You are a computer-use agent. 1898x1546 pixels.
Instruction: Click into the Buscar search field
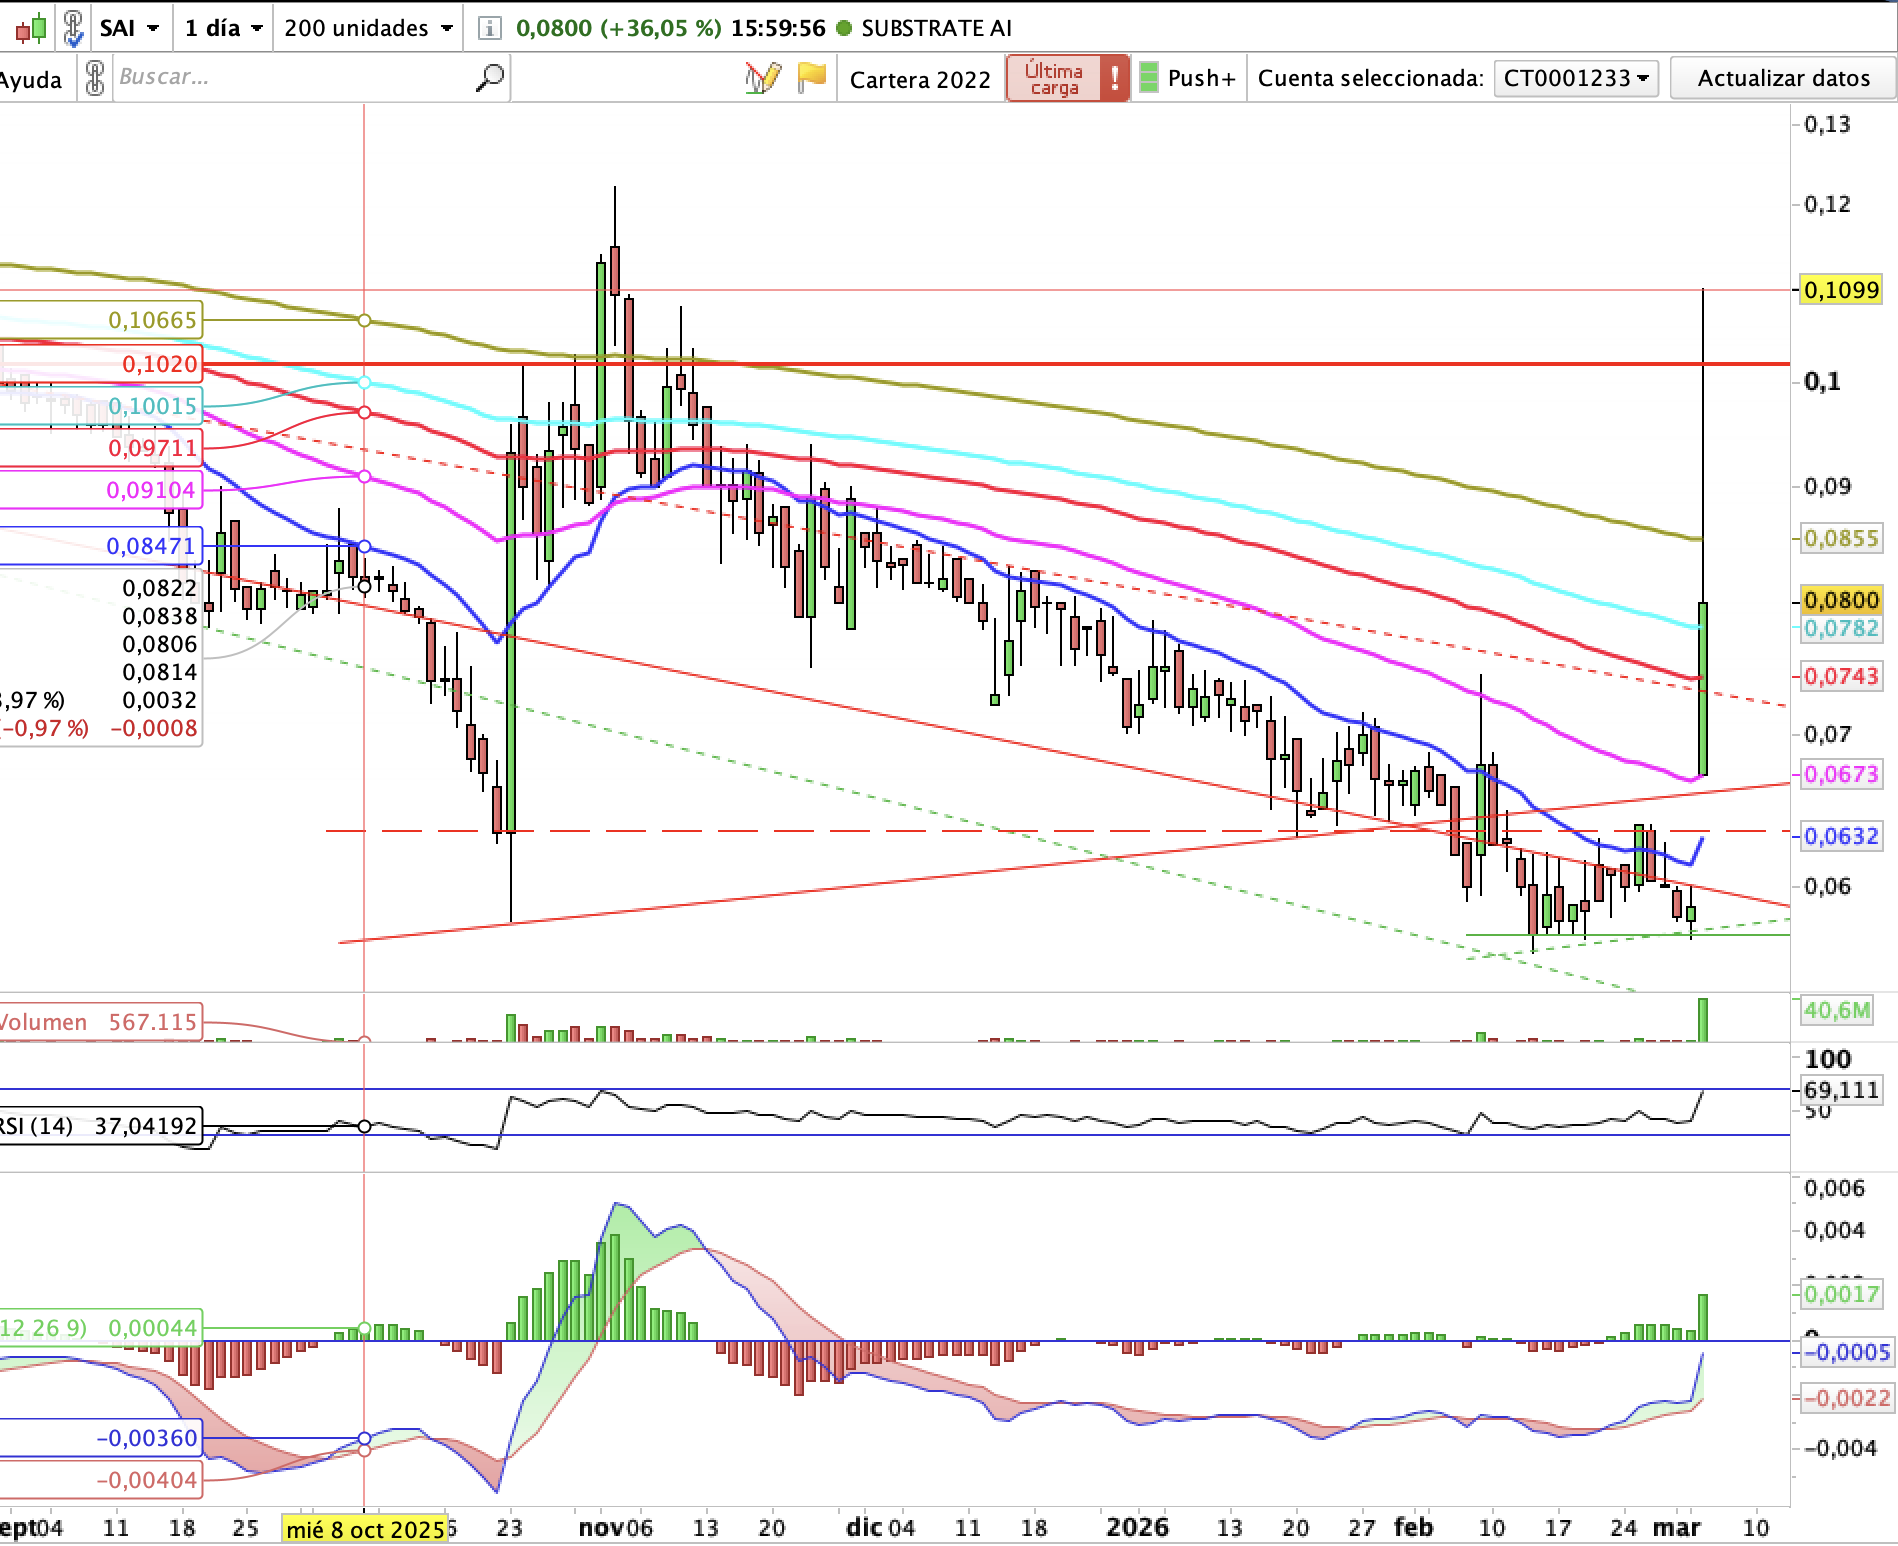coord(290,78)
